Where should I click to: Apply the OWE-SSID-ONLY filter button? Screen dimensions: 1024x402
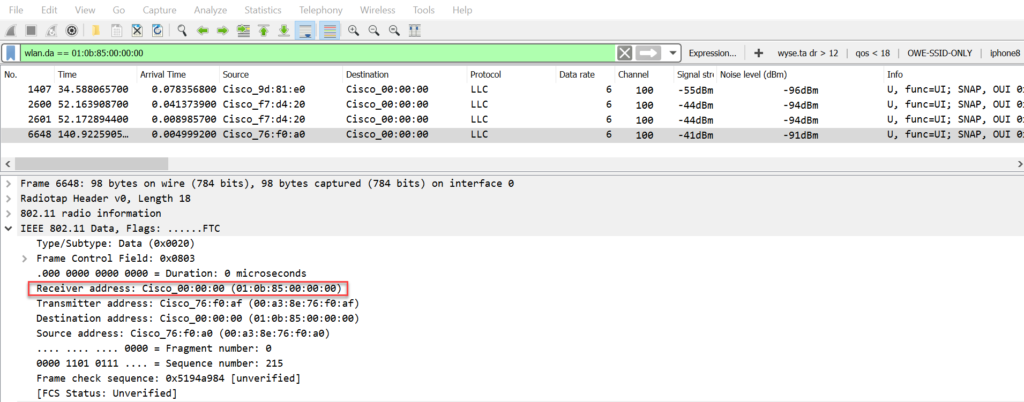(x=928, y=53)
